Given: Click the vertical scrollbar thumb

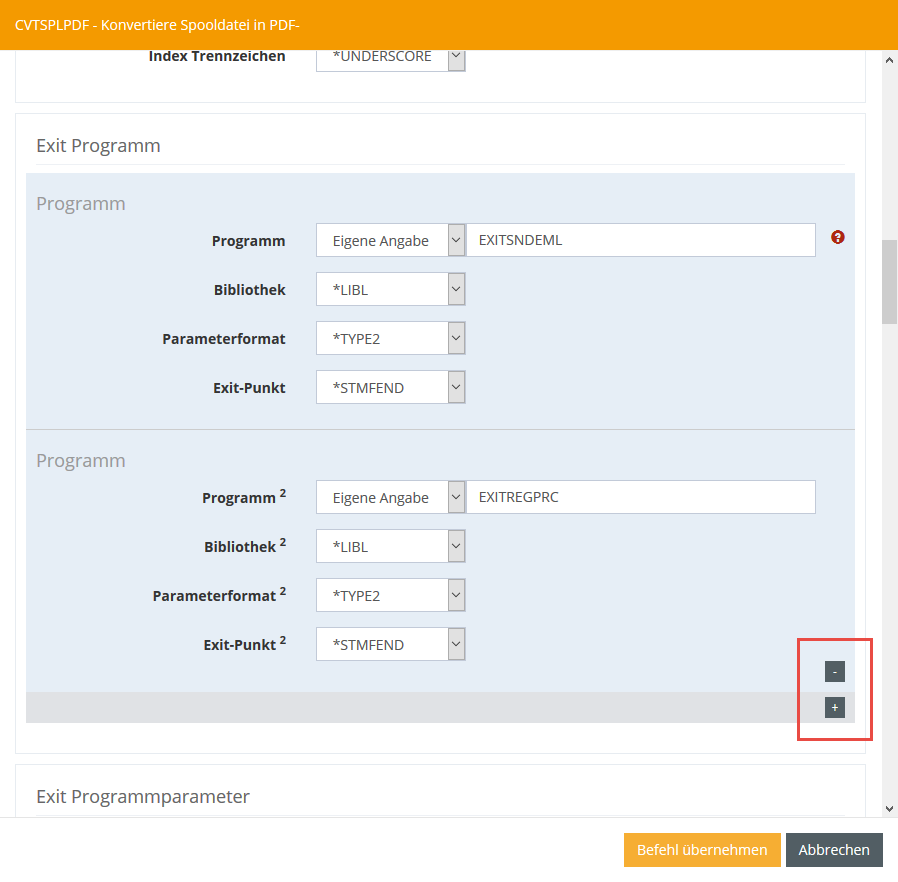Looking at the screenshot, I should (889, 282).
